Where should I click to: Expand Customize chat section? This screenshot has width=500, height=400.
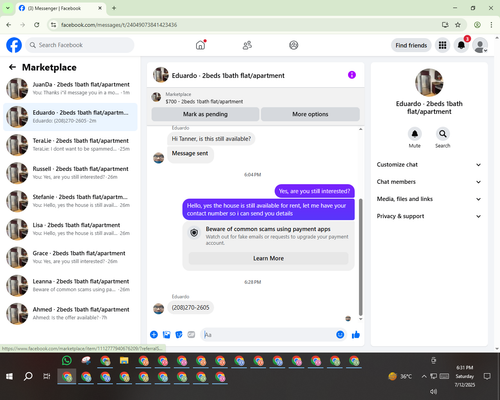tap(429, 165)
